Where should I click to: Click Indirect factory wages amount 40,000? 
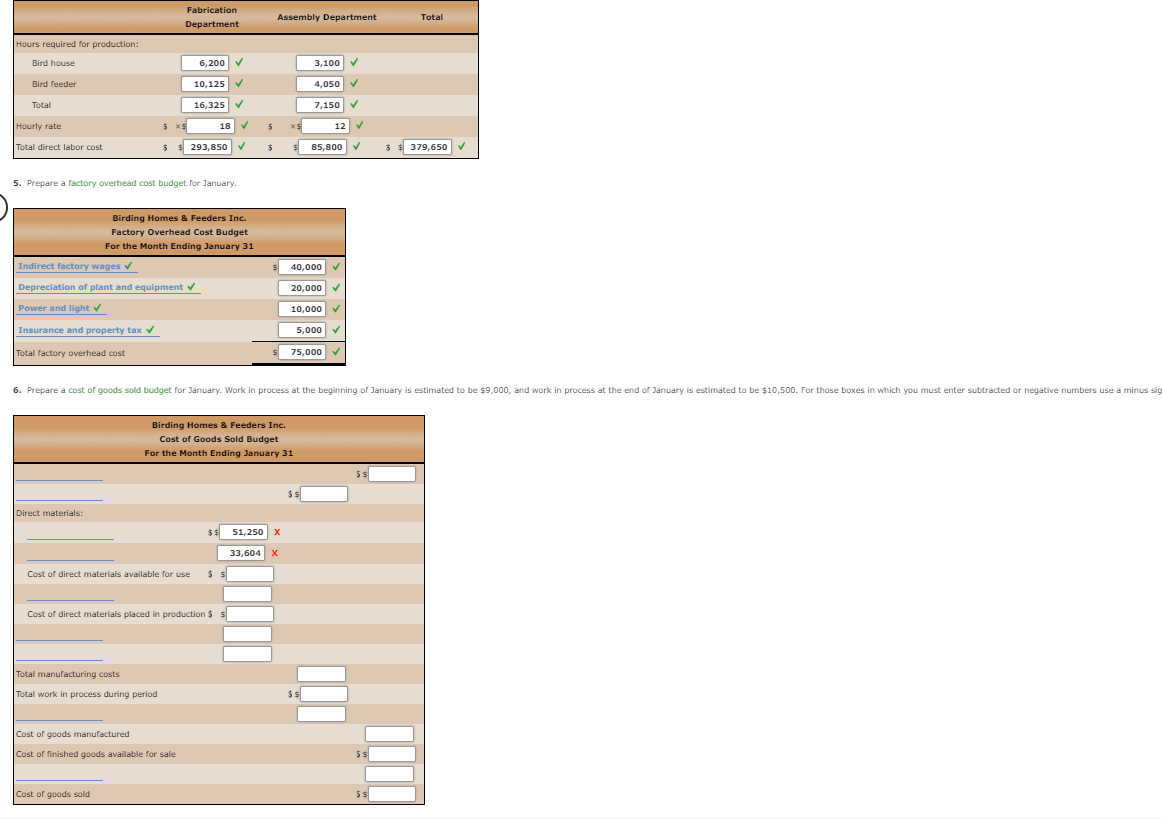coord(302,267)
